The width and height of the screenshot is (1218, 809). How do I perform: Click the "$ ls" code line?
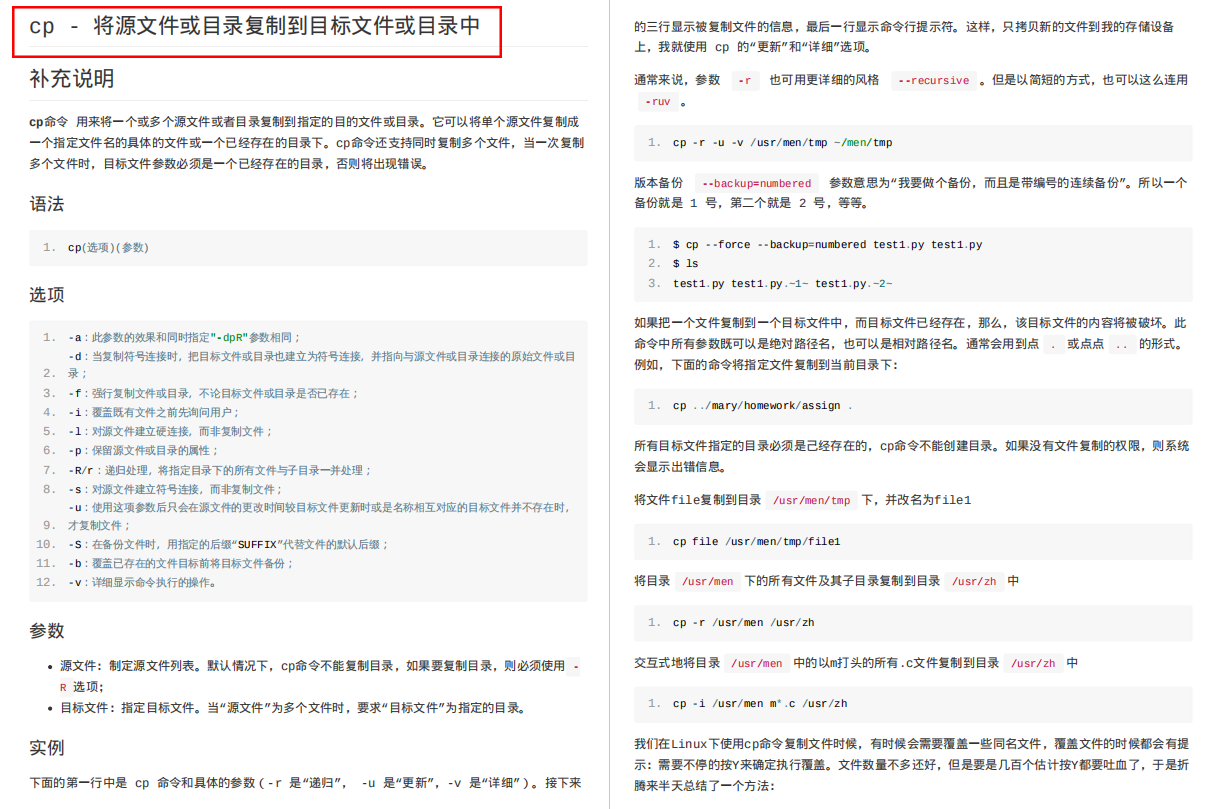pyautogui.click(x=685, y=264)
